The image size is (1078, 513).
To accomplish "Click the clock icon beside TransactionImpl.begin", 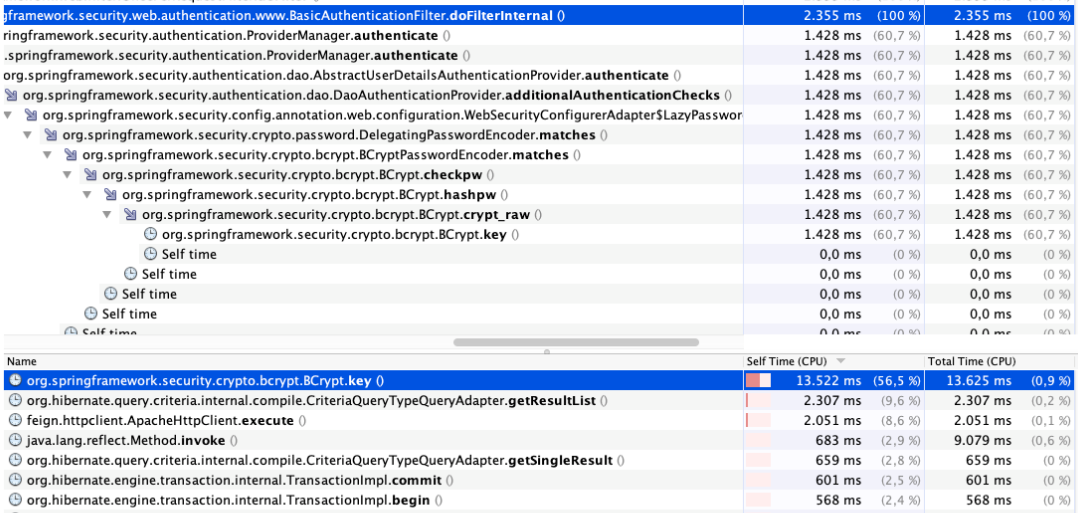I will 16,500.
